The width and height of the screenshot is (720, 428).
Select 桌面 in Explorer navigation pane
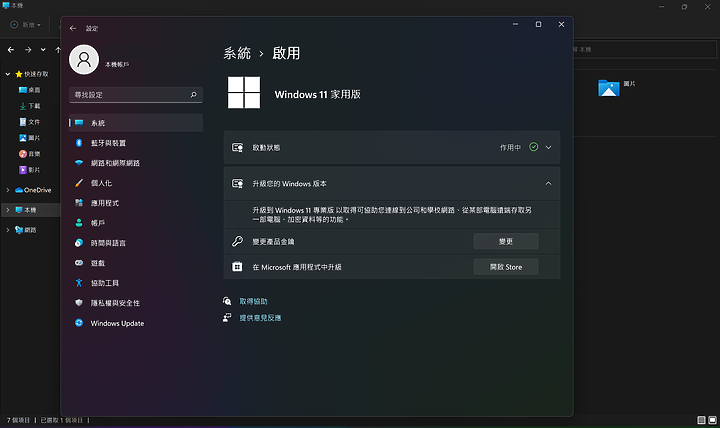pyautogui.click(x=30, y=90)
